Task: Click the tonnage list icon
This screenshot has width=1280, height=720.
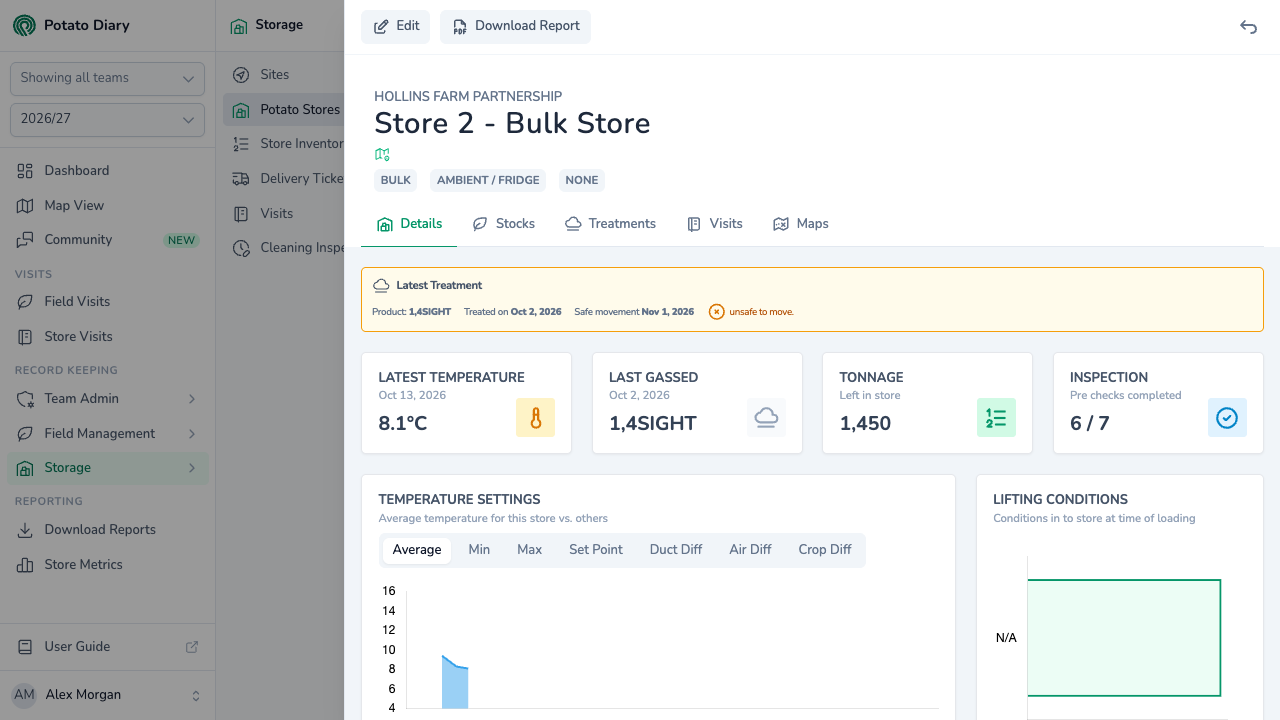Action: coord(996,418)
